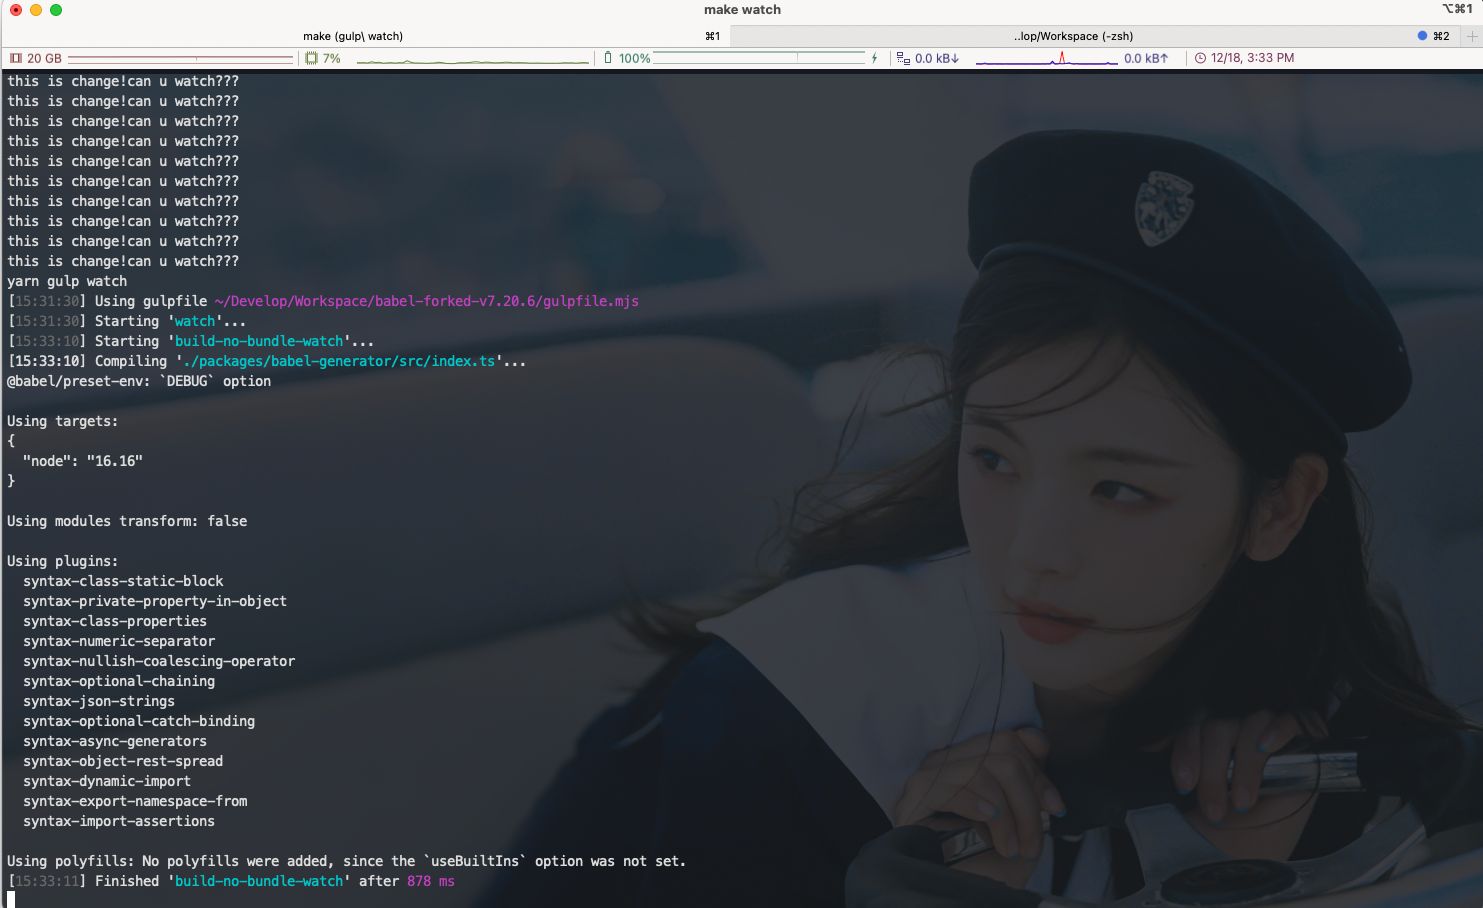Viewport: 1483px width, 908px height.
Task: Click the syntax-private-property-in-object plugin line
Action: tap(155, 601)
